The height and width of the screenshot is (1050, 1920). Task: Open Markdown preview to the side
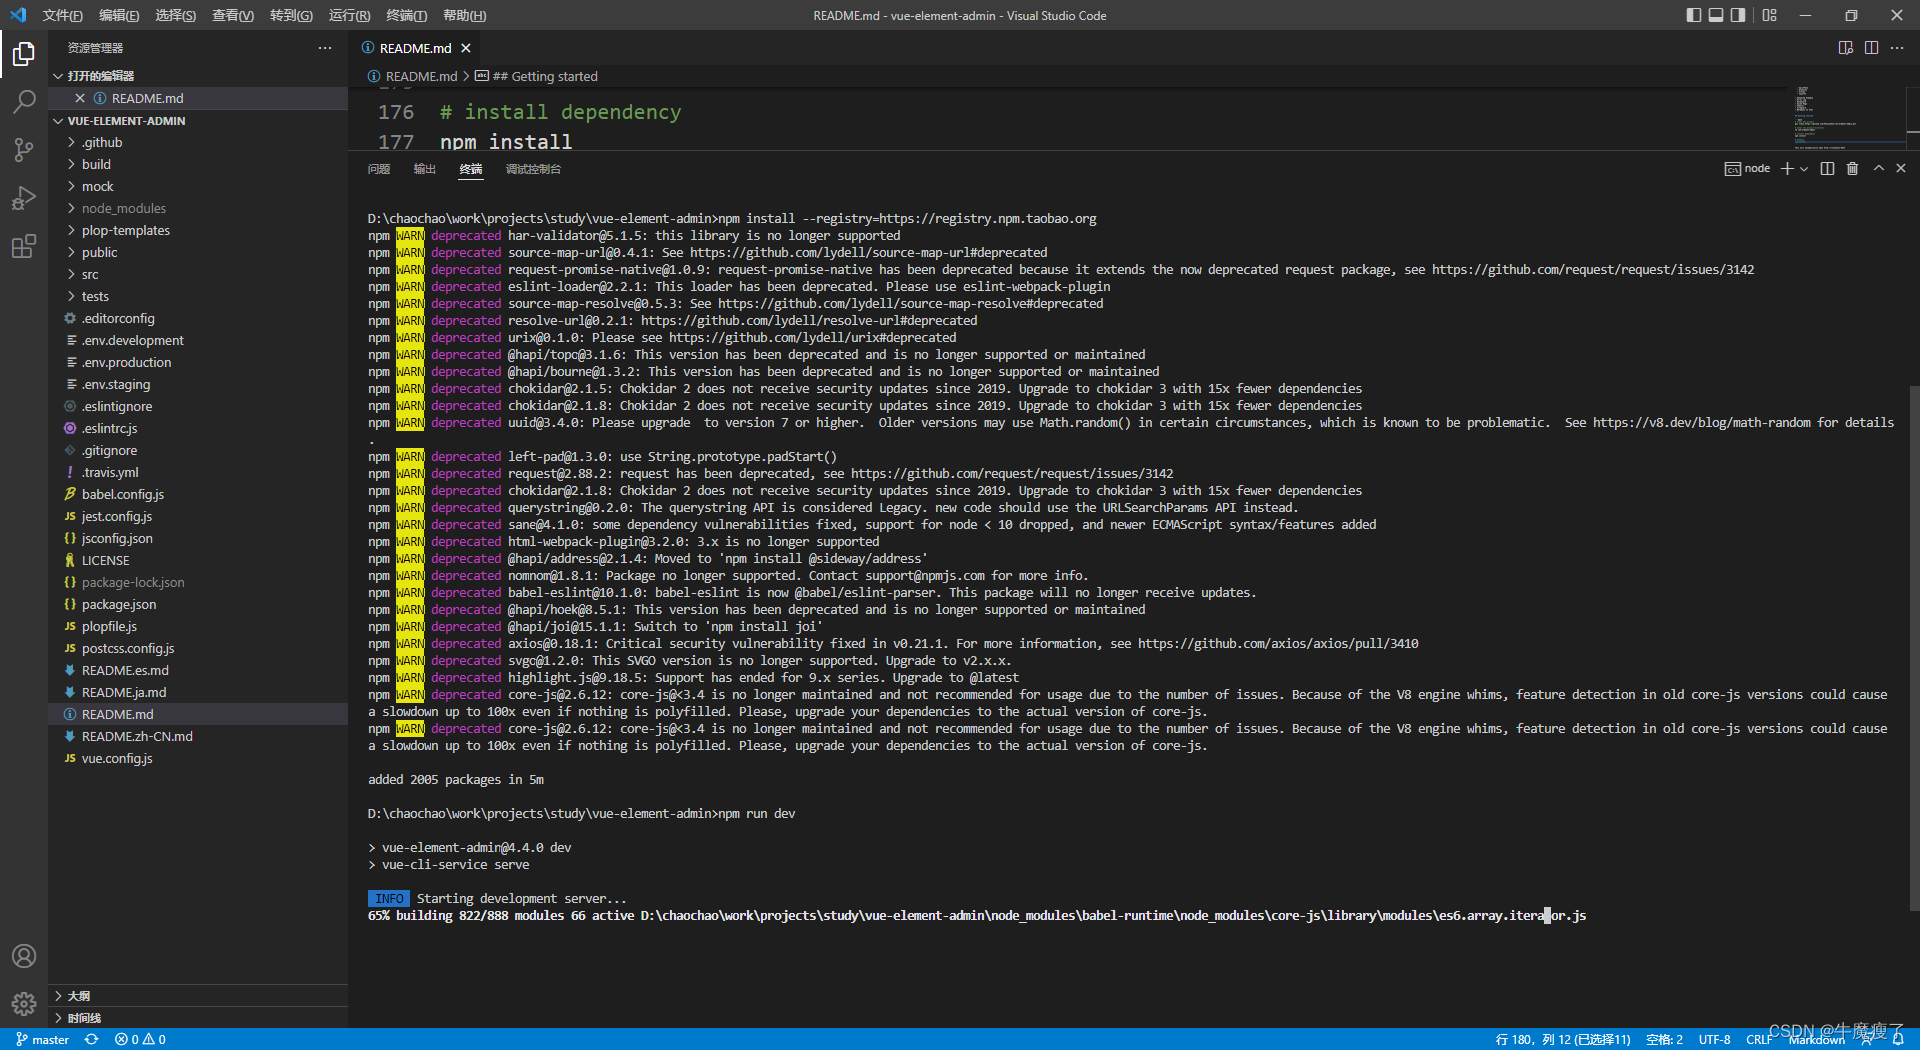point(1846,48)
